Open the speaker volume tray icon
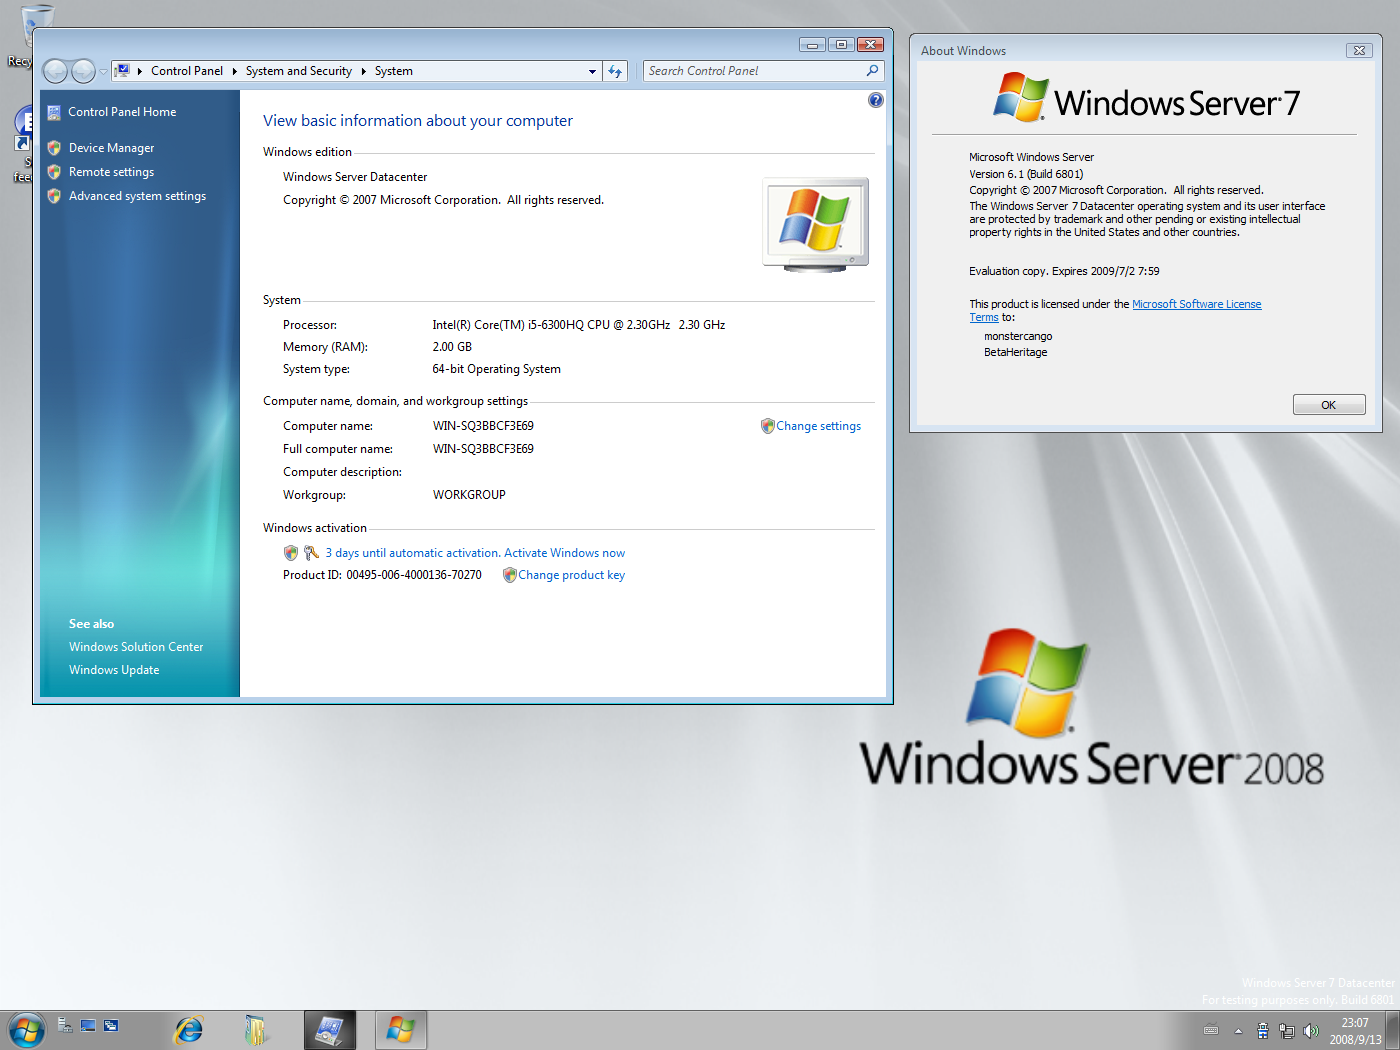The width and height of the screenshot is (1400, 1050). pyautogui.click(x=1311, y=1031)
